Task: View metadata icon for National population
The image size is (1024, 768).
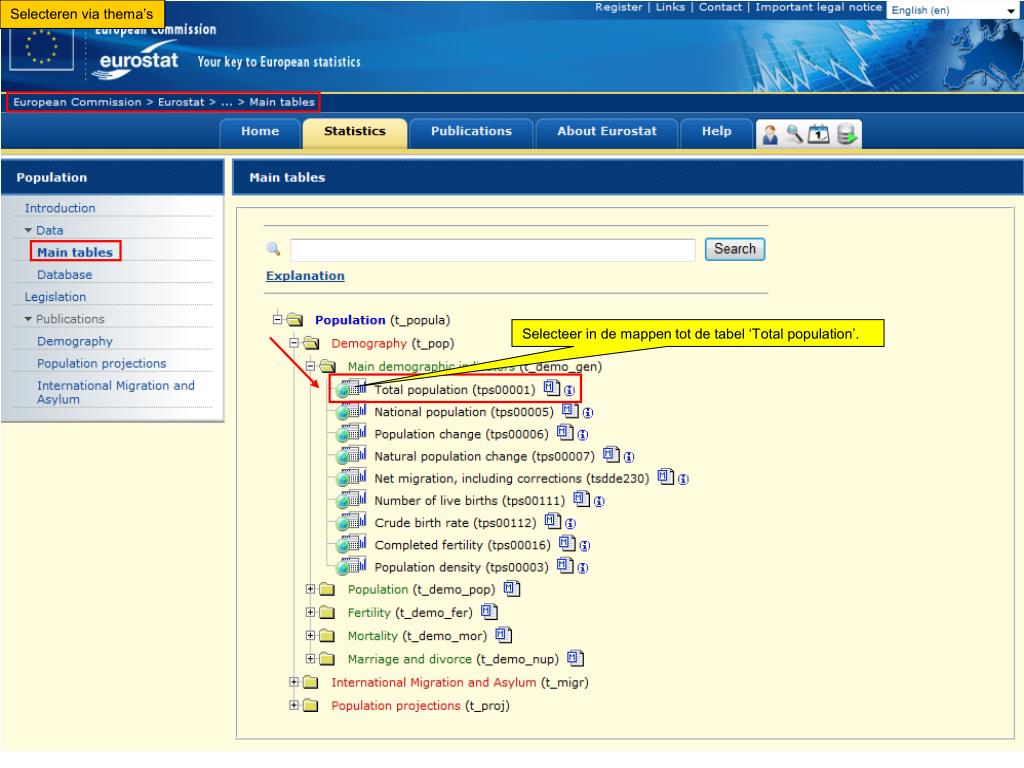Action: [x=570, y=410]
